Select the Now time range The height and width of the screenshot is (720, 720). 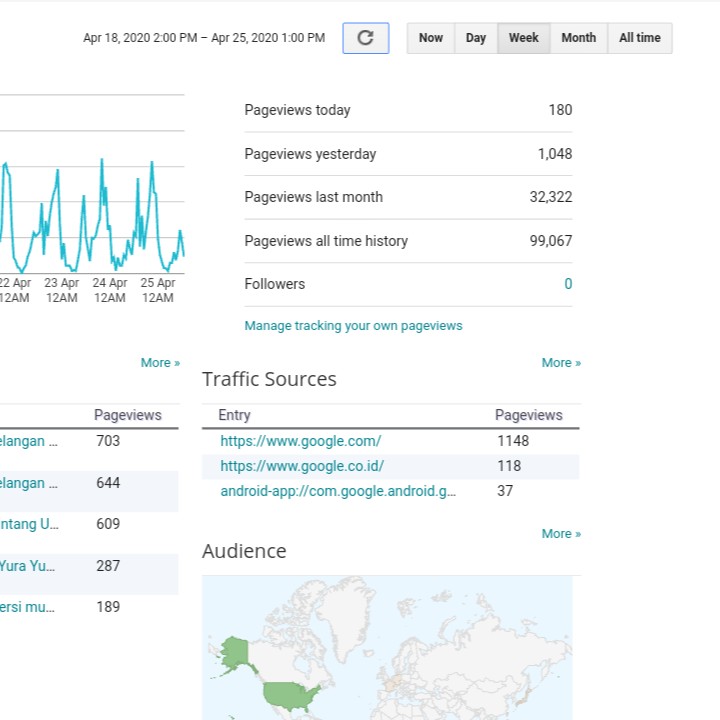[430, 38]
